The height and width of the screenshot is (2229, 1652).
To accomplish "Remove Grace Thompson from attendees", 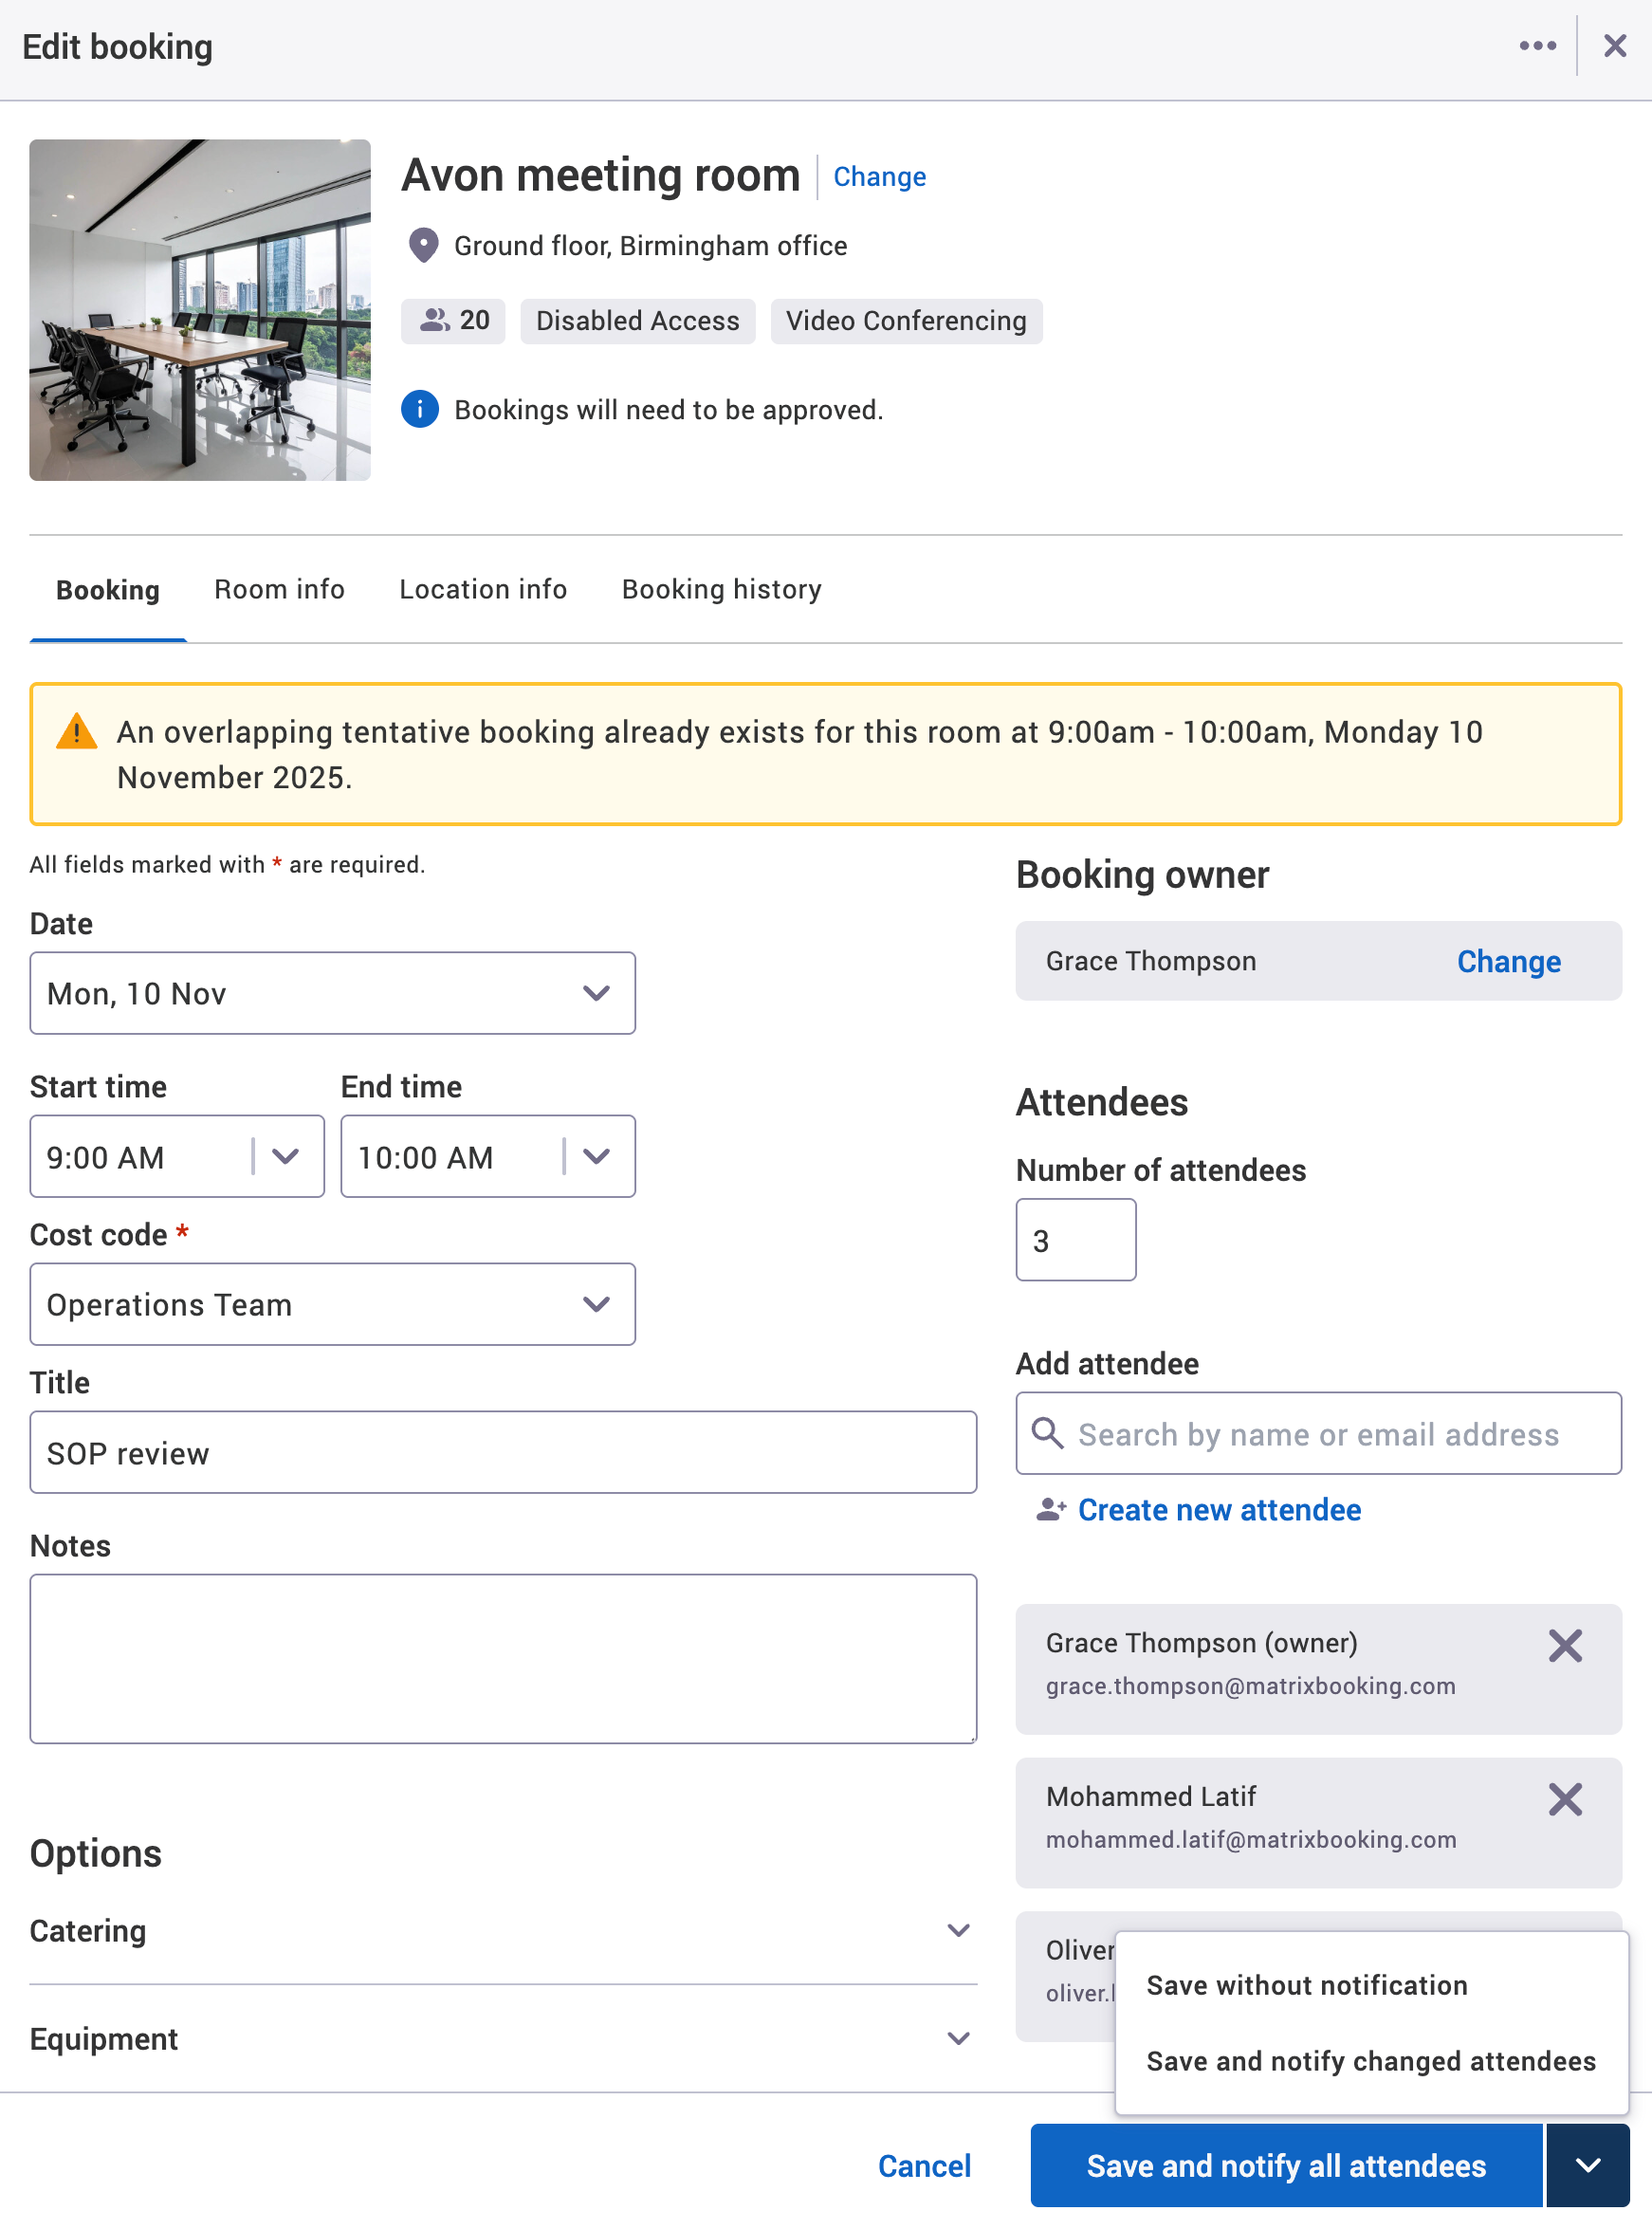I will [x=1565, y=1645].
